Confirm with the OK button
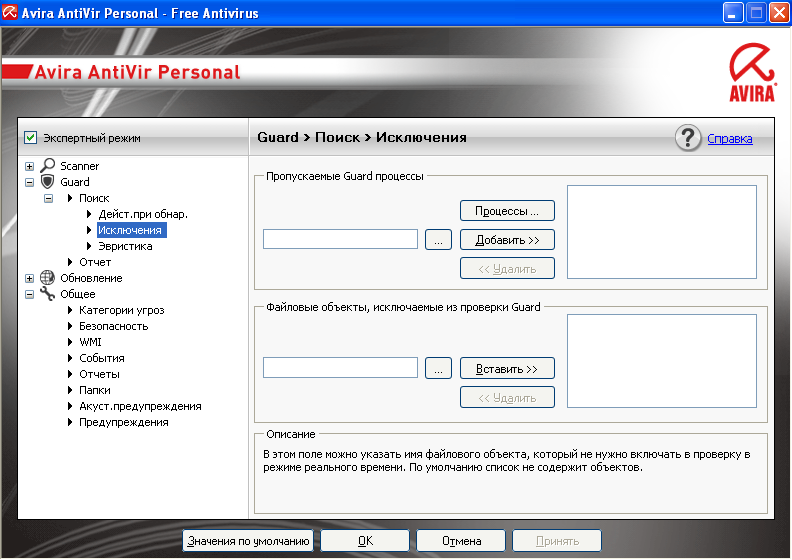Screen dimensions: 792x560 tap(365, 541)
